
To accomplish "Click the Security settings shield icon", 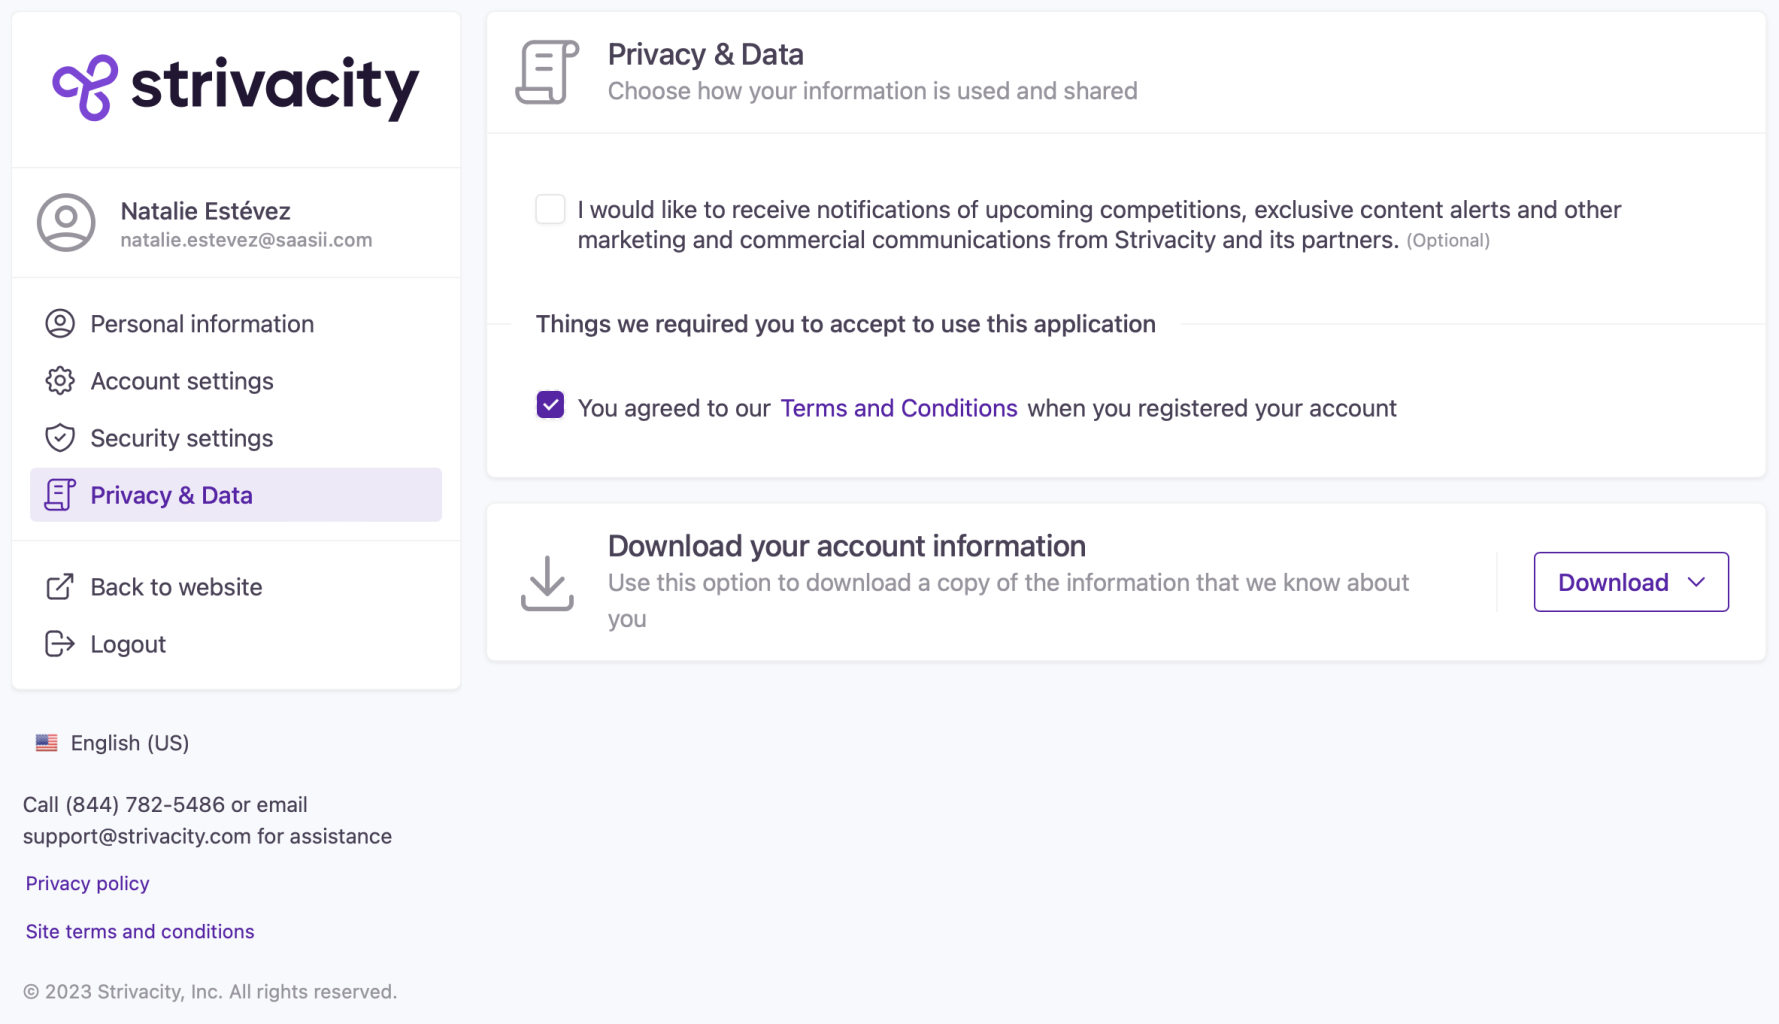I will click(60, 438).
